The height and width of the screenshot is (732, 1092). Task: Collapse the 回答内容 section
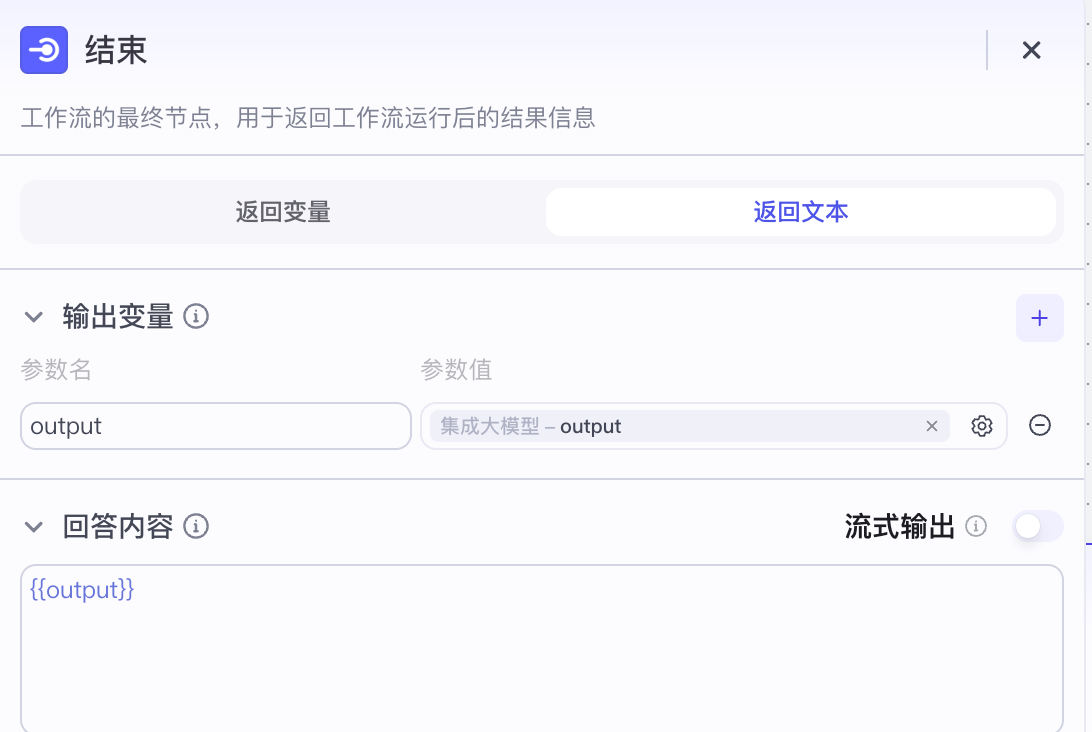click(33, 527)
